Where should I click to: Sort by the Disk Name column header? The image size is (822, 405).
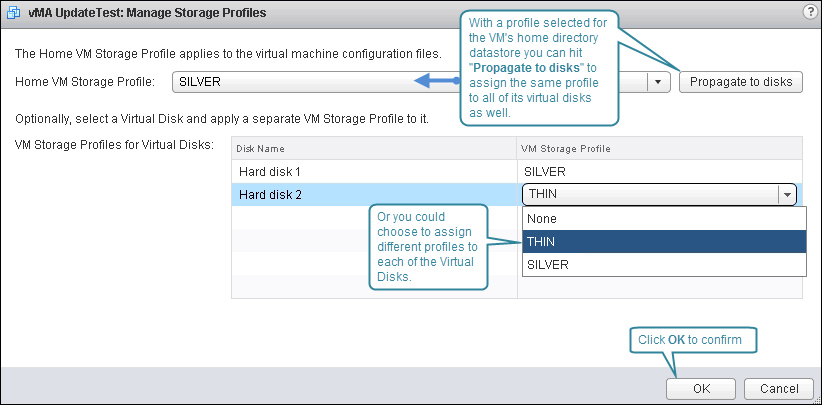pos(374,149)
